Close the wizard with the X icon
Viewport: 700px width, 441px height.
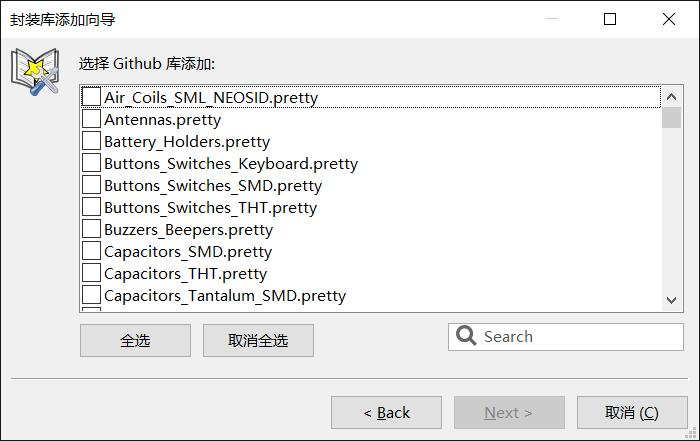tap(669, 19)
